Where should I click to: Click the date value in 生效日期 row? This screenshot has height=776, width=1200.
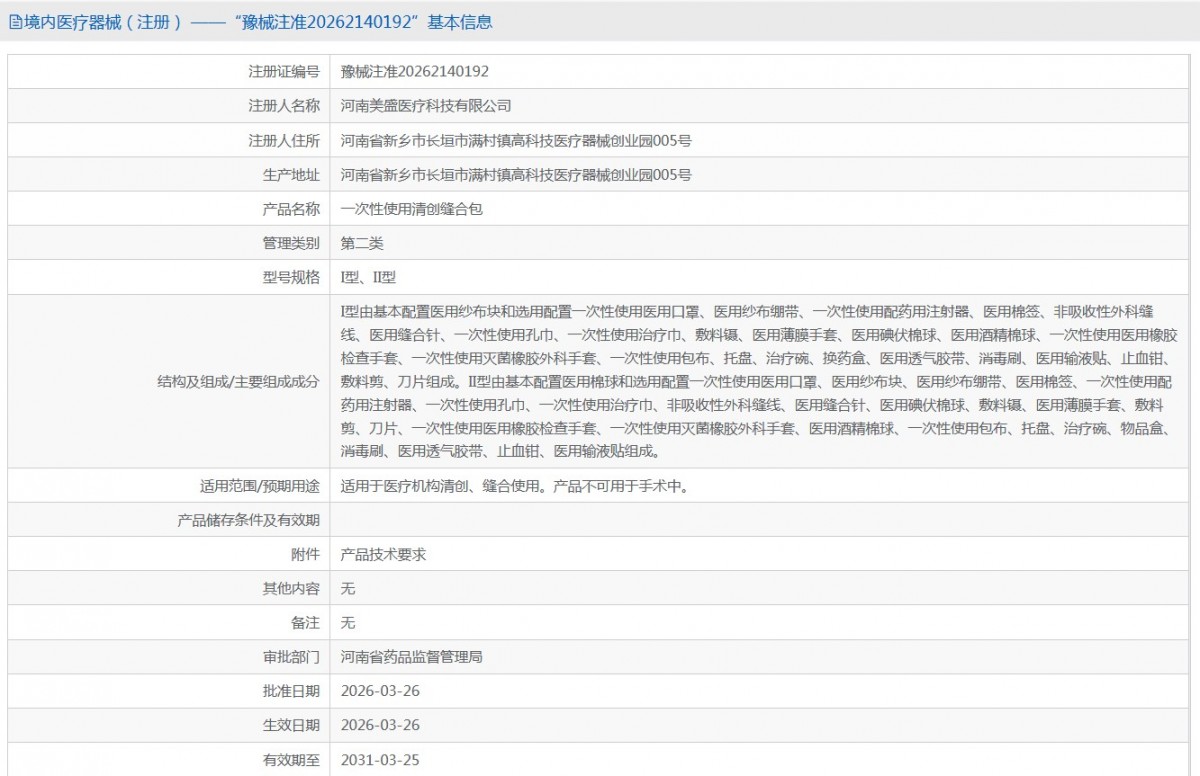[380, 725]
